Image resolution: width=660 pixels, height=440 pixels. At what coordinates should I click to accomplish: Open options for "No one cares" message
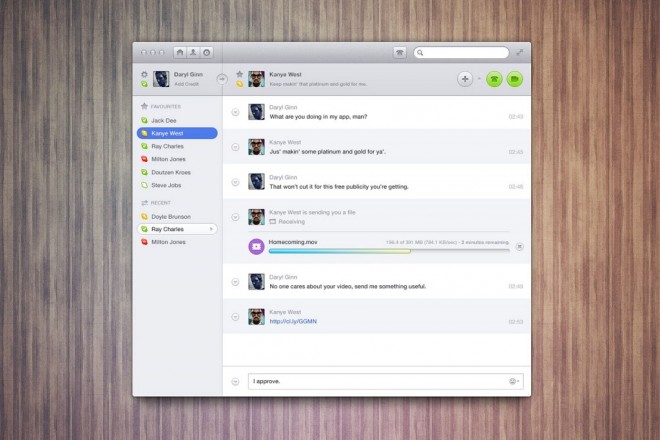click(x=235, y=282)
